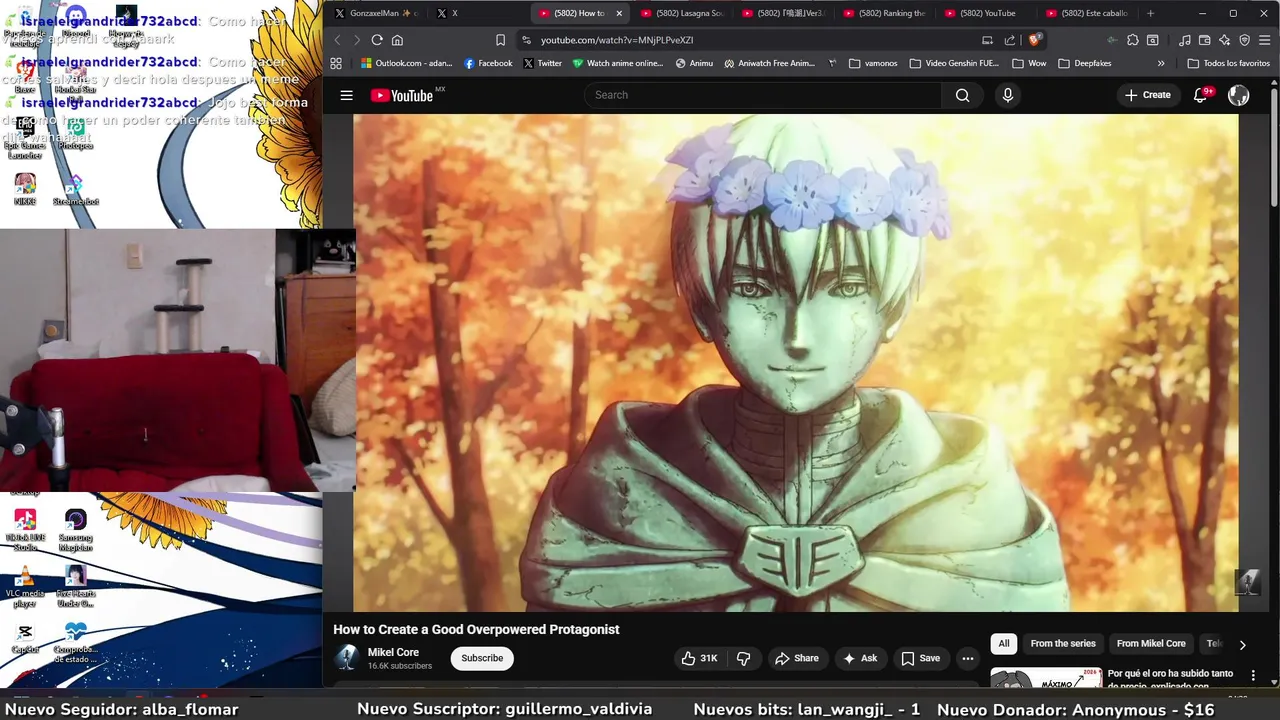Open a new browser tab
Screen dimensions: 1280x720
(x=1150, y=13)
